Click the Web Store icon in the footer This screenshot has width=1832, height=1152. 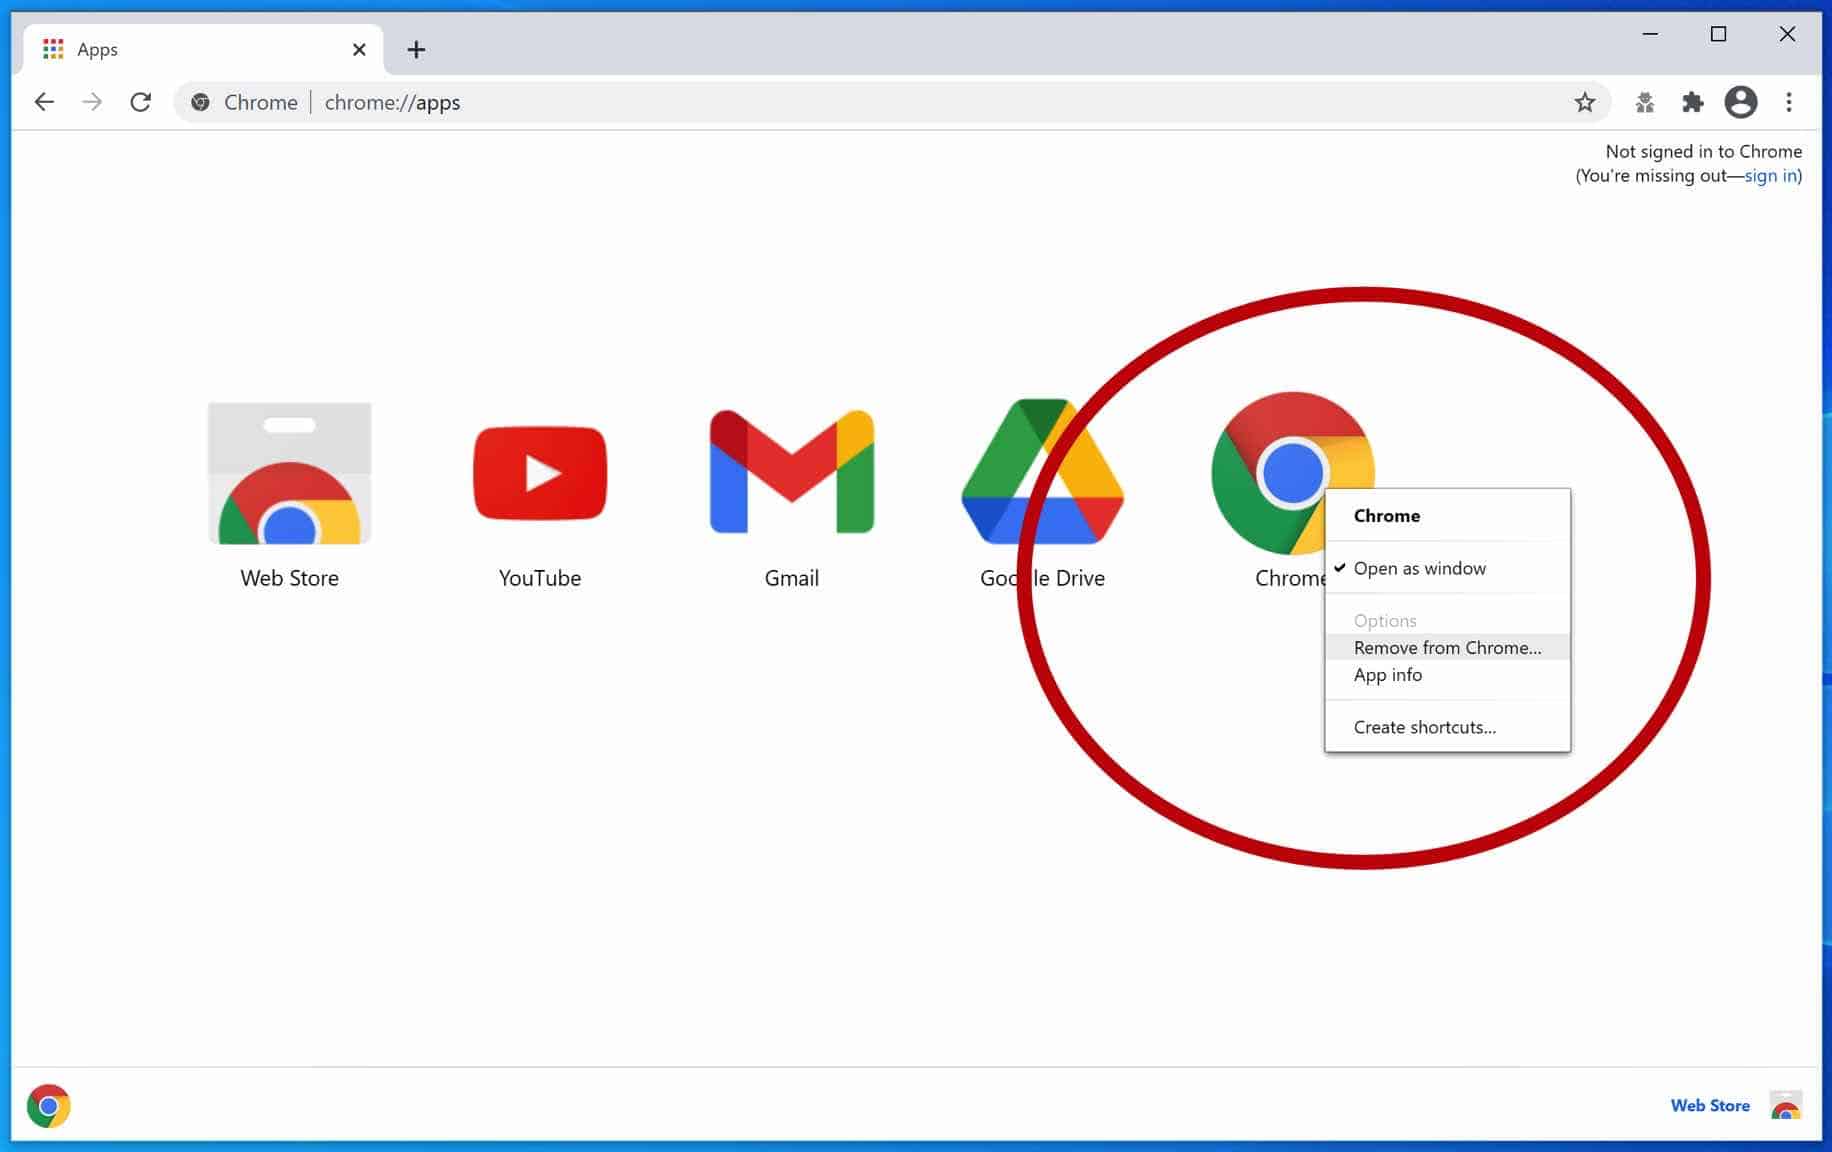pos(1785,1106)
